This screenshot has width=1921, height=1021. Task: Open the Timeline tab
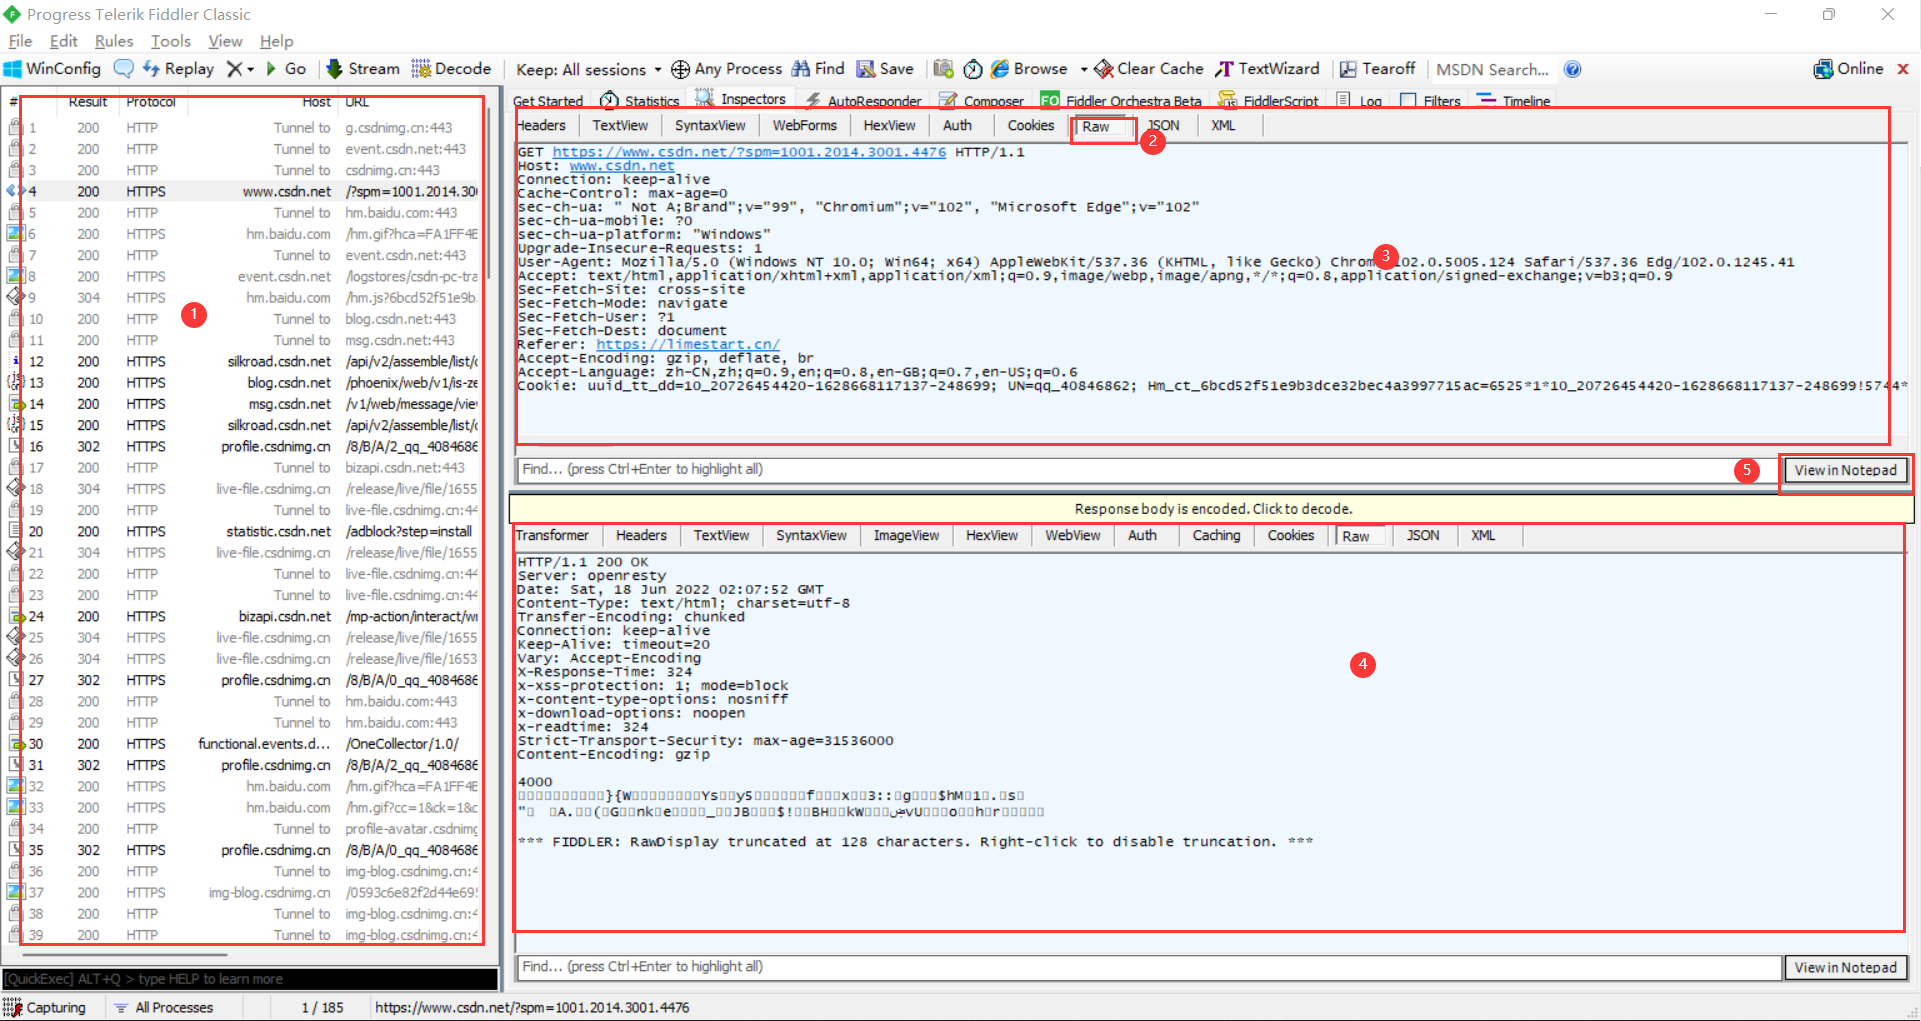tap(1514, 100)
